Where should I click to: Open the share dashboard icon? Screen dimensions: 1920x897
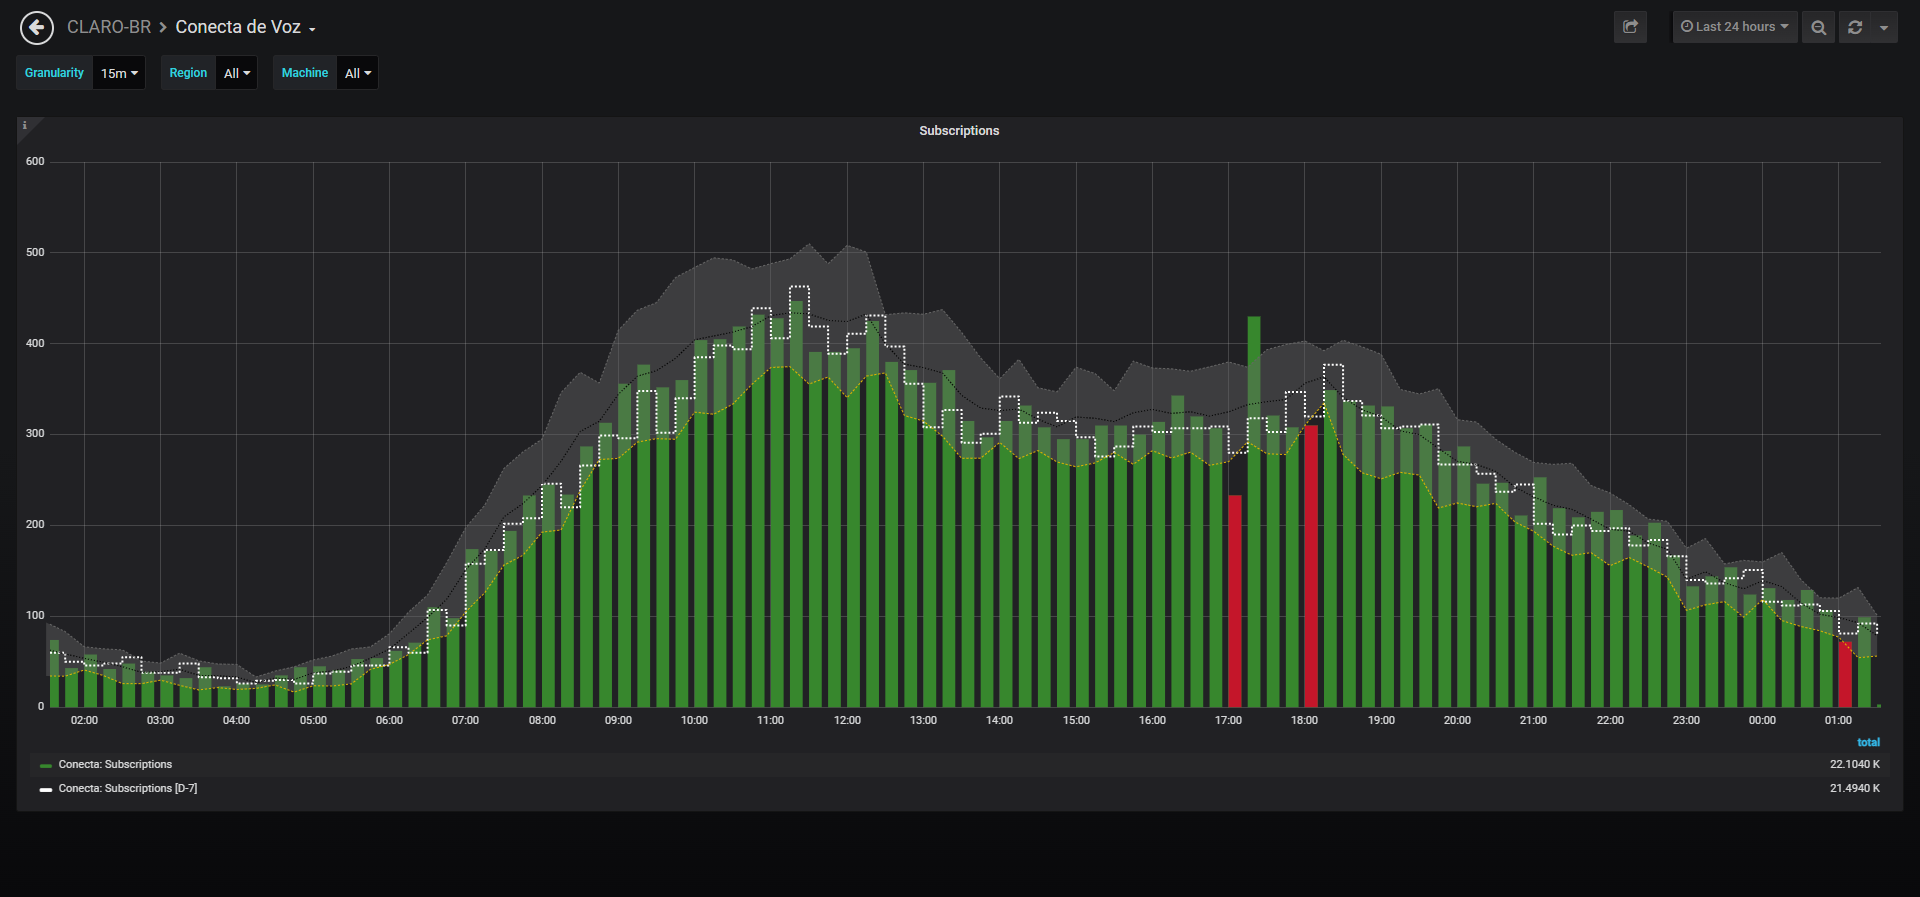click(x=1630, y=27)
